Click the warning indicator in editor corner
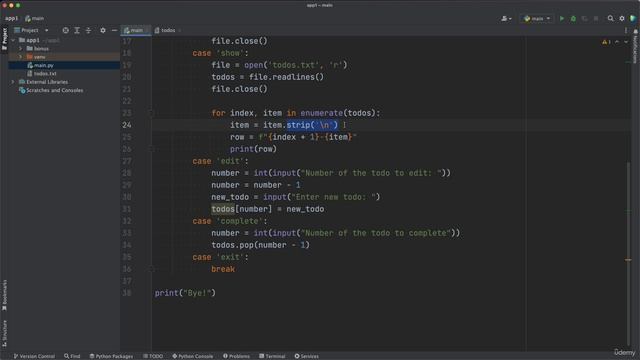The image size is (640, 360). click(x=606, y=42)
